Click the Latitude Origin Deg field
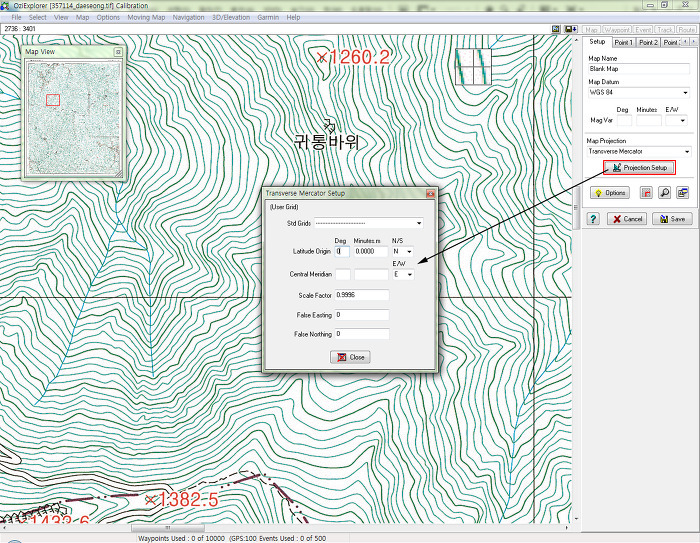The width and height of the screenshot is (700, 543). point(342,252)
